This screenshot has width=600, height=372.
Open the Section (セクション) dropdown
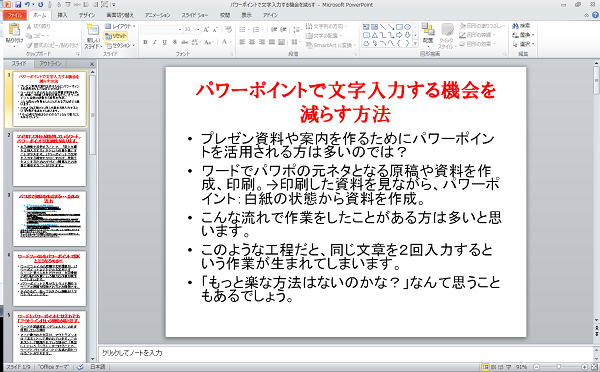[120, 45]
